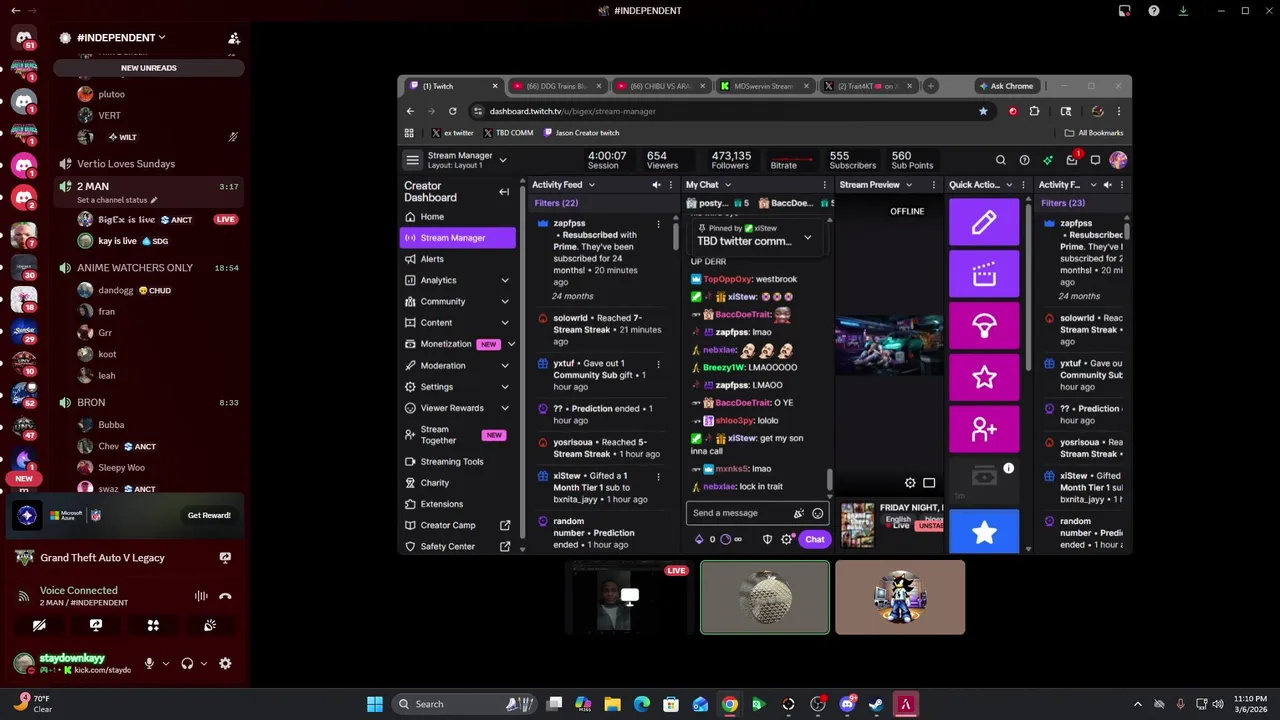The width and height of the screenshot is (1280, 720).
Task: Click the Activity Feed scrollbar thumb
Action: pos(675,235)
